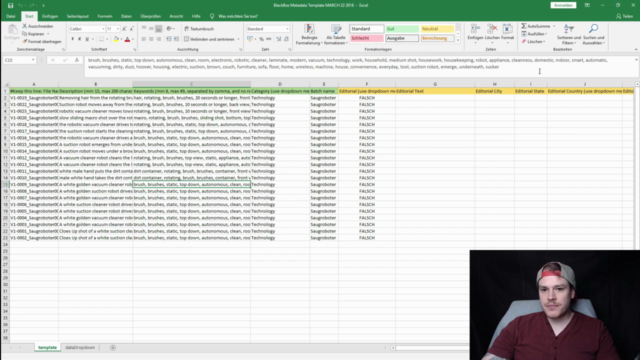Apply the Ausgabe cell style
The image size is (640, 360).
coord(402,38)
